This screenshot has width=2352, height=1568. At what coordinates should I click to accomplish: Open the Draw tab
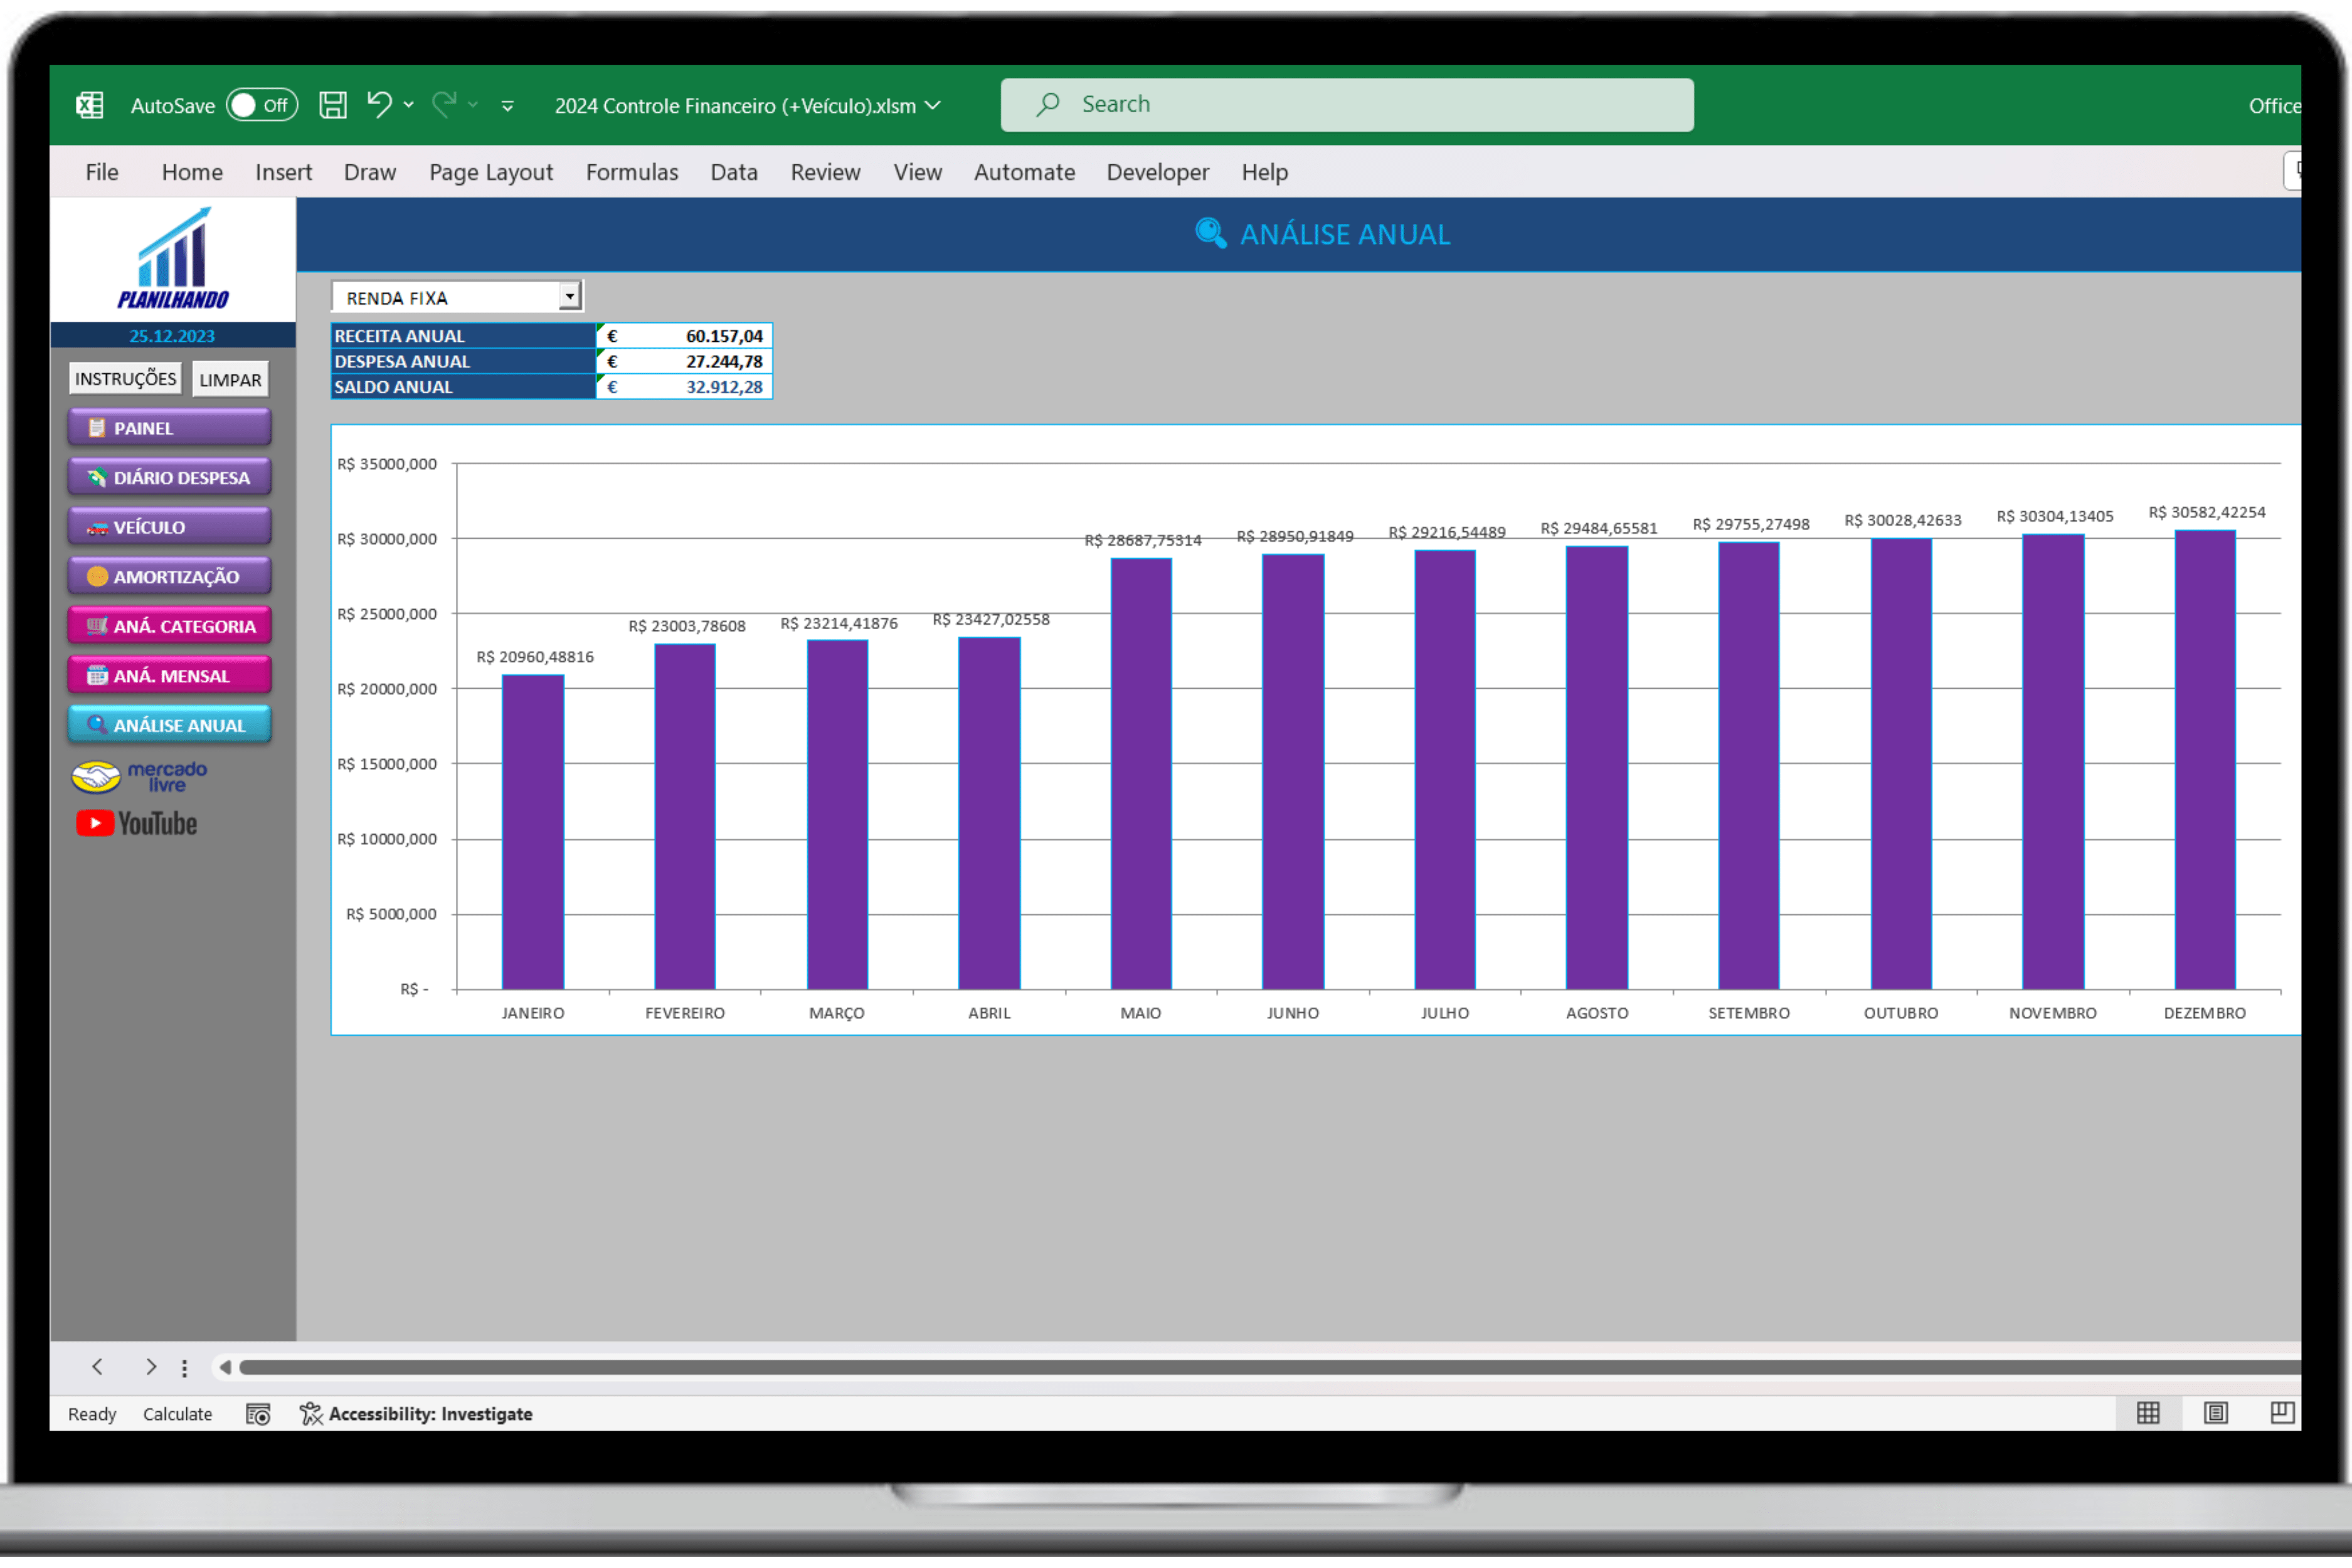370,172
